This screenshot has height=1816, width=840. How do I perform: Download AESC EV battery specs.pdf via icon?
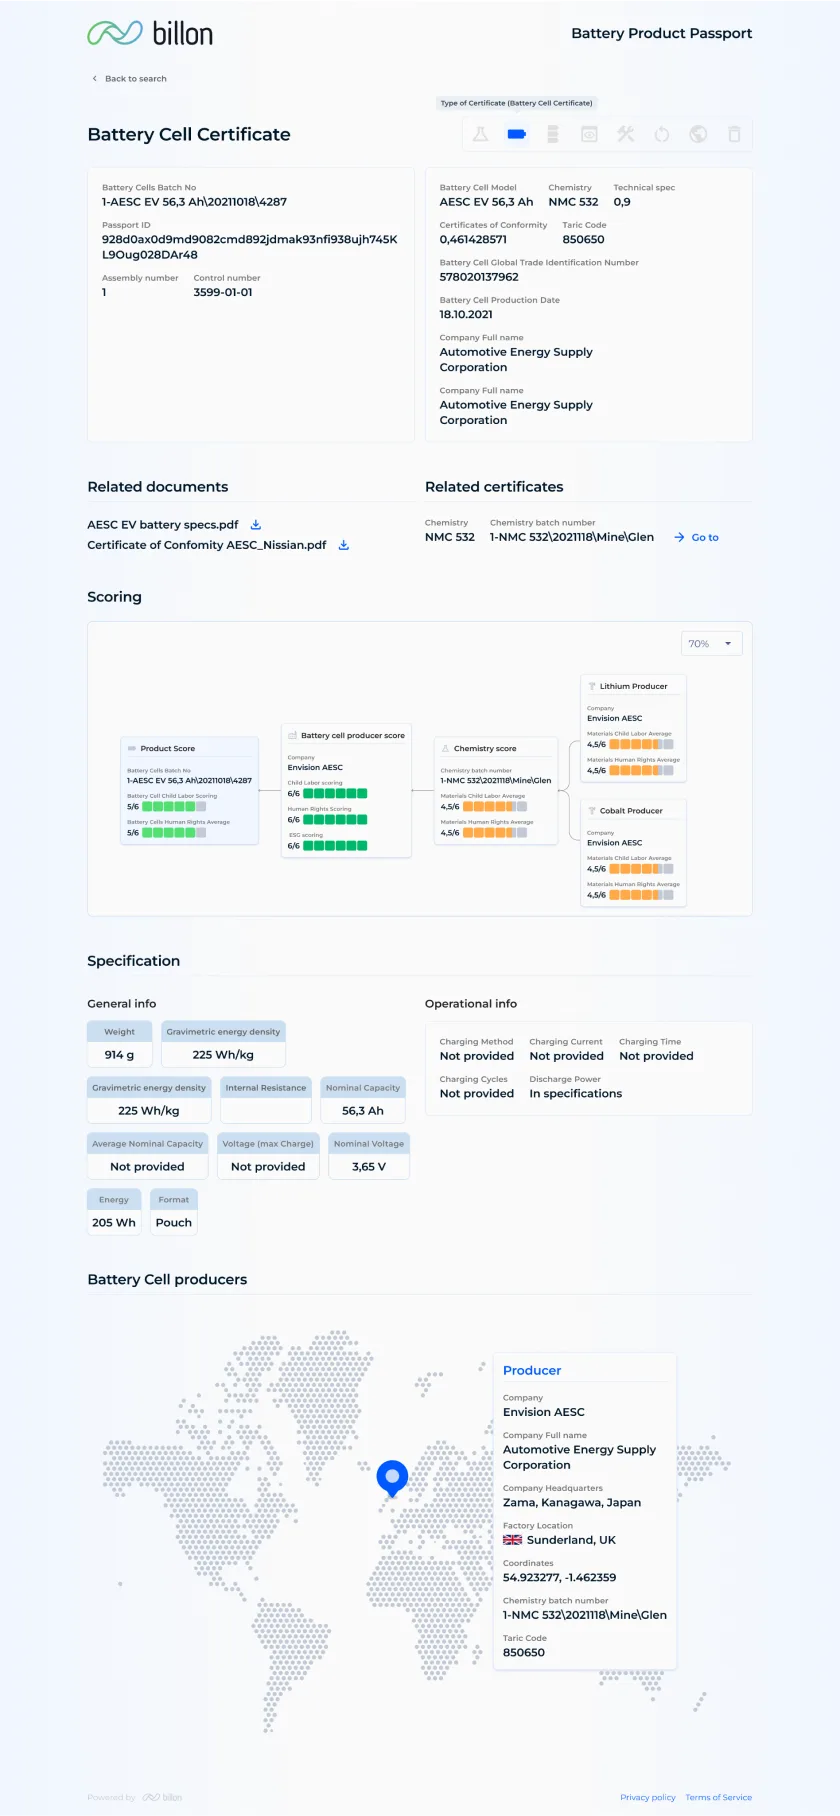point(256,524)
